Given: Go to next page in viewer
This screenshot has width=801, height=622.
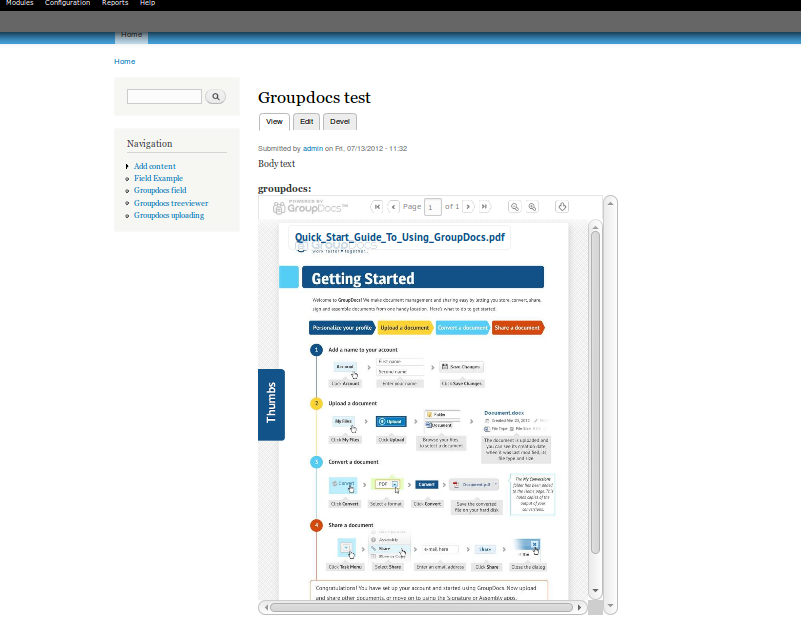Looking at the screenshot, I should click(x=468, y=207).
